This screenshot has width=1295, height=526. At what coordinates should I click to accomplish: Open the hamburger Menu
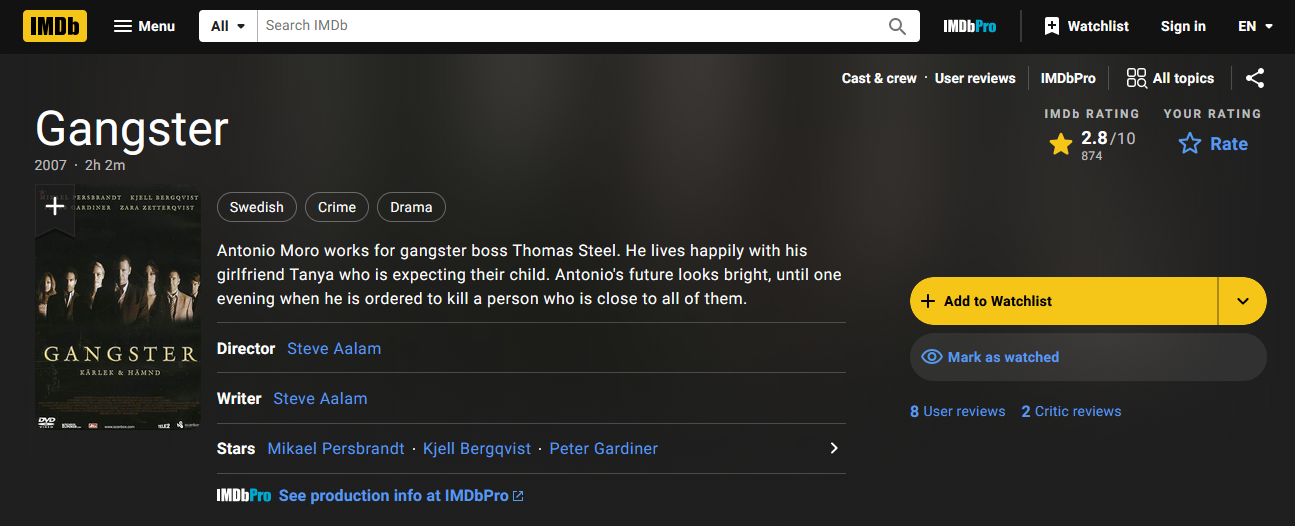[144, 26]
